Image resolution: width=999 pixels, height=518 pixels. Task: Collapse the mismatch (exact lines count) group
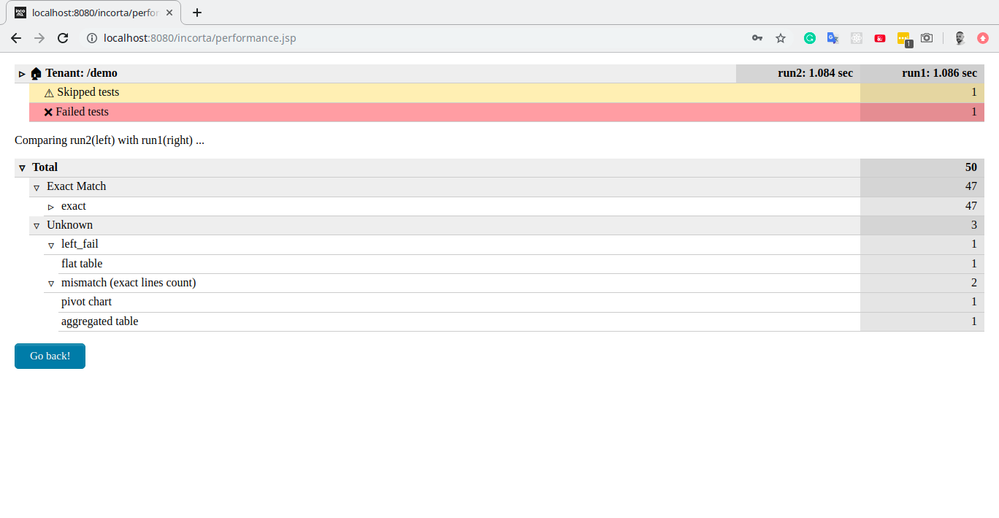click(51, 284)
